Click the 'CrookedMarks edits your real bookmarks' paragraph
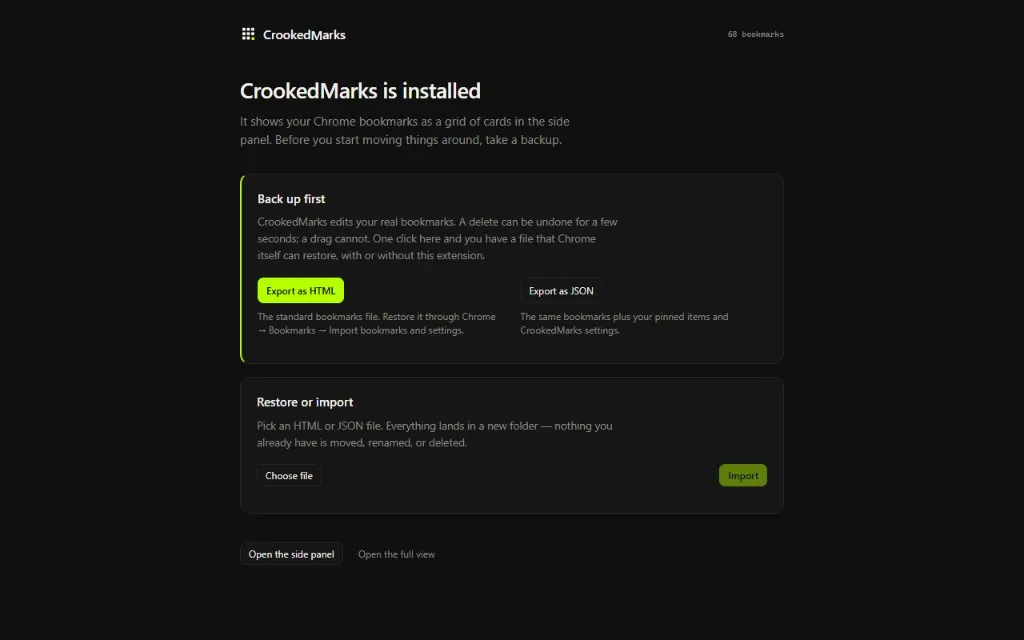Image resolution: width=1024 pixels, height=640 pixels. pos(437,238)
